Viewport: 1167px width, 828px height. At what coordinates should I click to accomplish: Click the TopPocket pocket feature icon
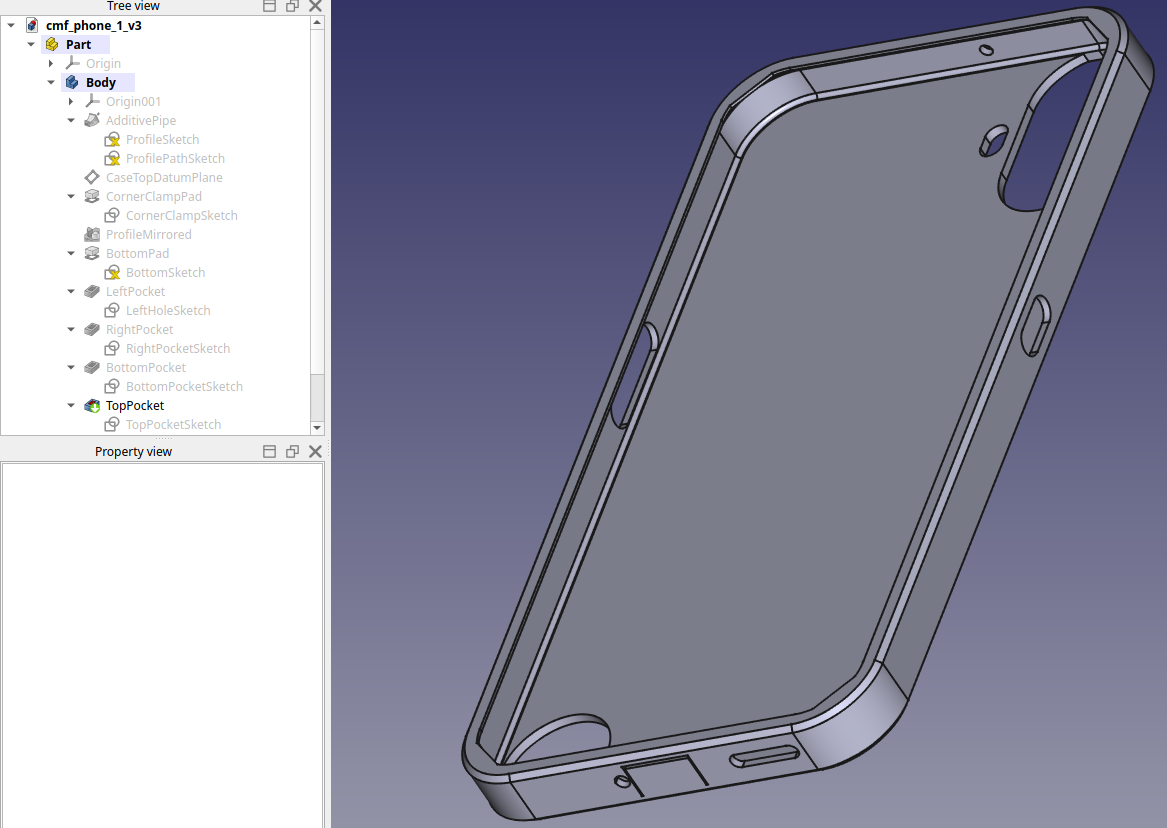(91, 405)
